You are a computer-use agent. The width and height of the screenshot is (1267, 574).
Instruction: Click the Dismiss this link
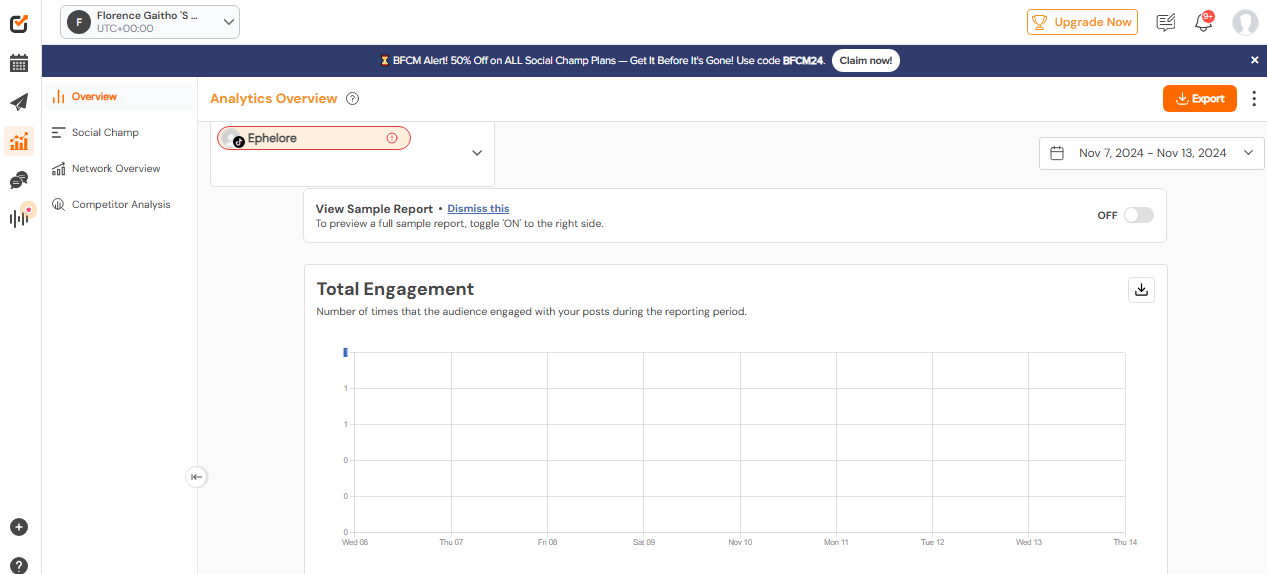click(x=478, y=209)
